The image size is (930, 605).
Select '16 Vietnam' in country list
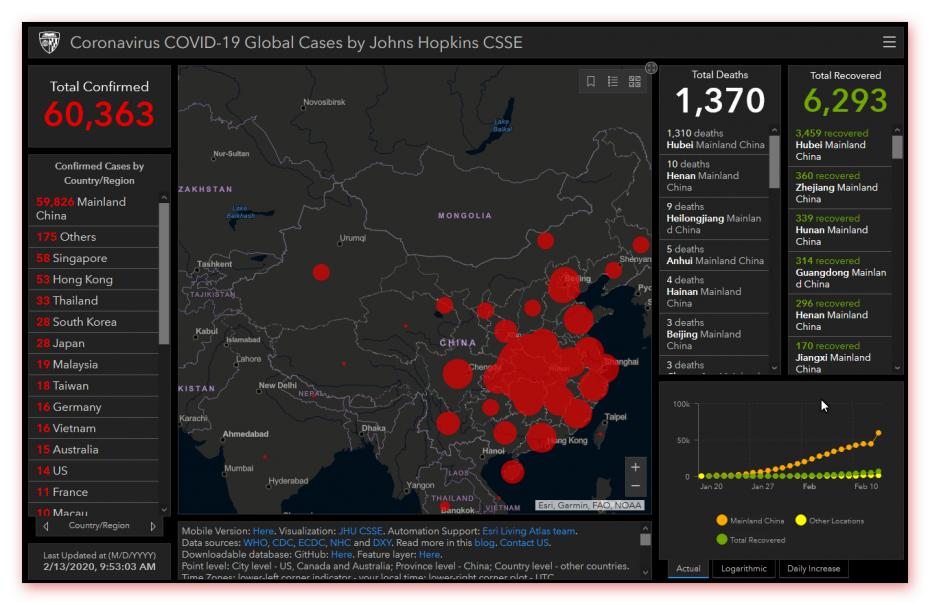tap(94, 428)
